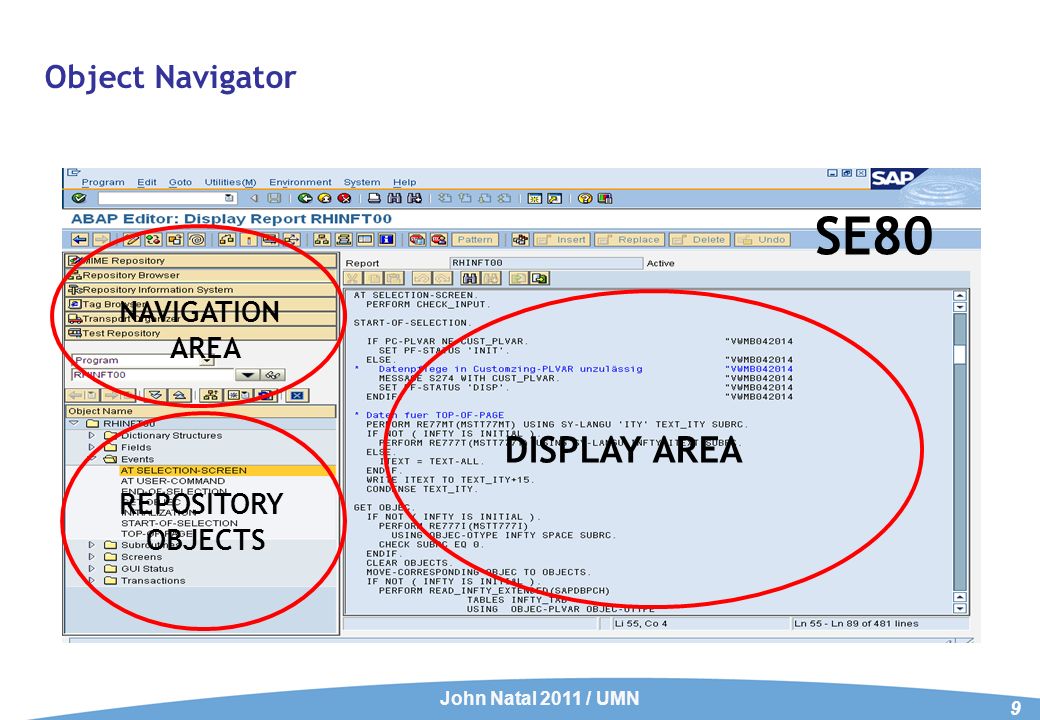The image size is (1040, 720).
Task: Click the green Back arrow icon
Action: coord(304,198)
